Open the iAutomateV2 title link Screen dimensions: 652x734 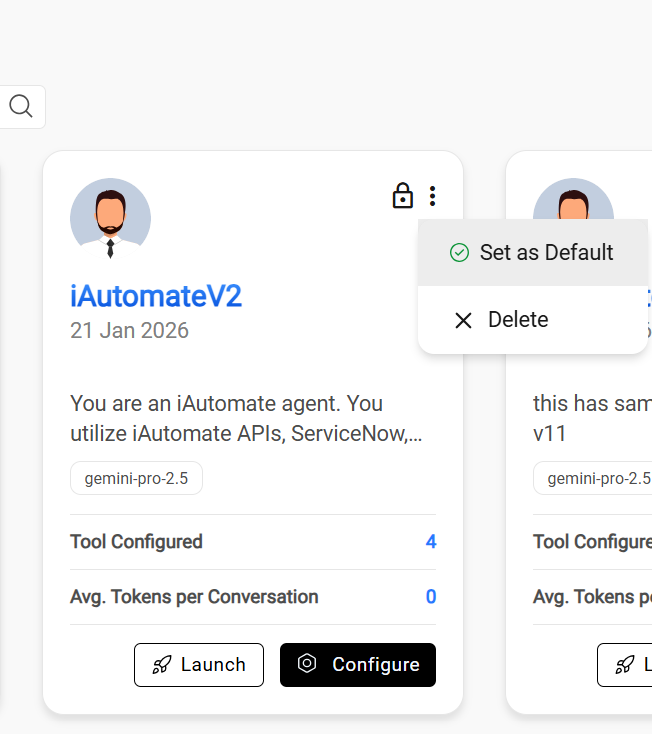tap(156, 296)
